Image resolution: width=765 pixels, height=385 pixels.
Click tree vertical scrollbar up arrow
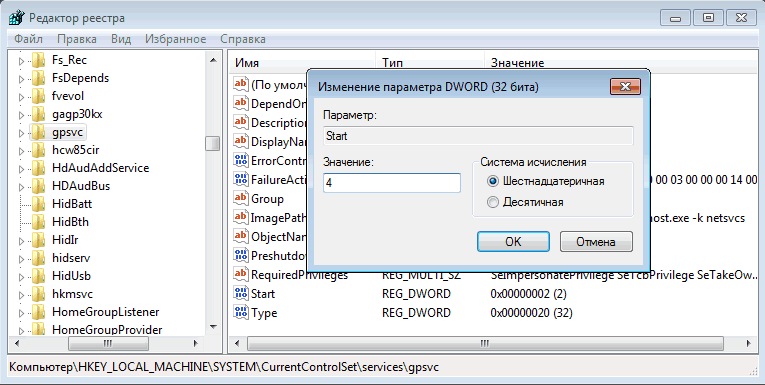pyautogui.click(x=213, y=60)
